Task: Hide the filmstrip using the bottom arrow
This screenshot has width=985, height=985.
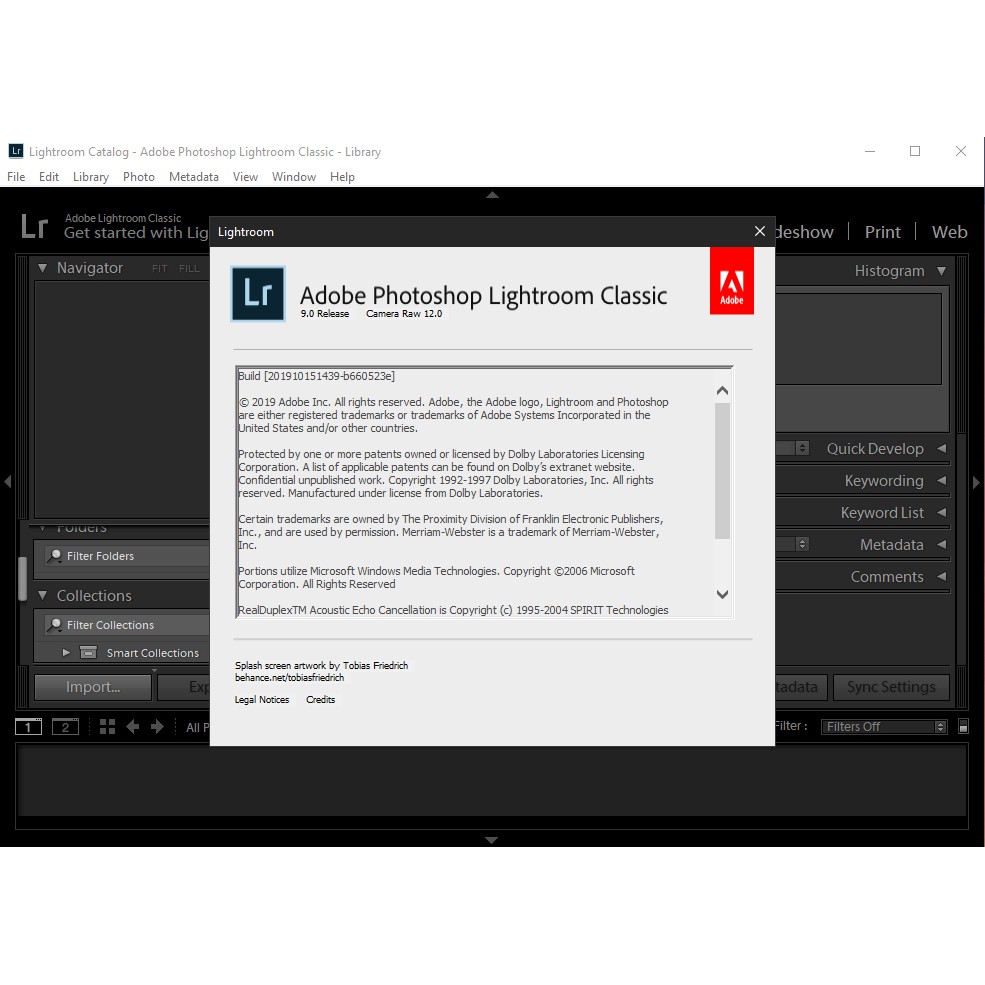Action: pyautogui.click(x=492, y=840)
